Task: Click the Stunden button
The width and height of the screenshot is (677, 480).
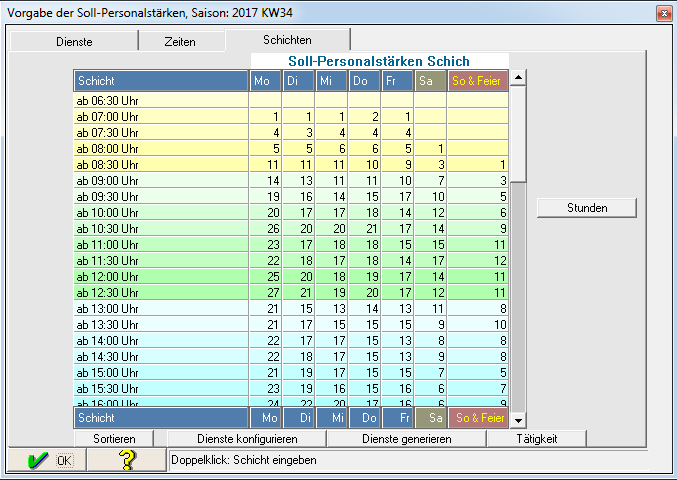Action: coord(586,208)
